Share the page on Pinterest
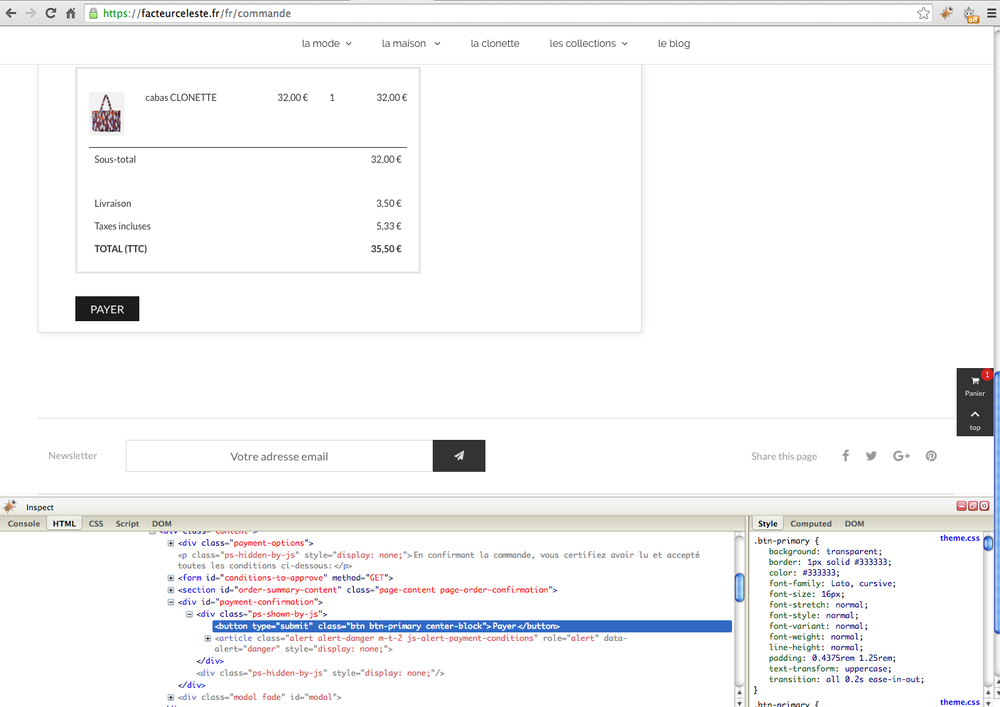Screen dimensions: 1000x707 click(931, 455)
